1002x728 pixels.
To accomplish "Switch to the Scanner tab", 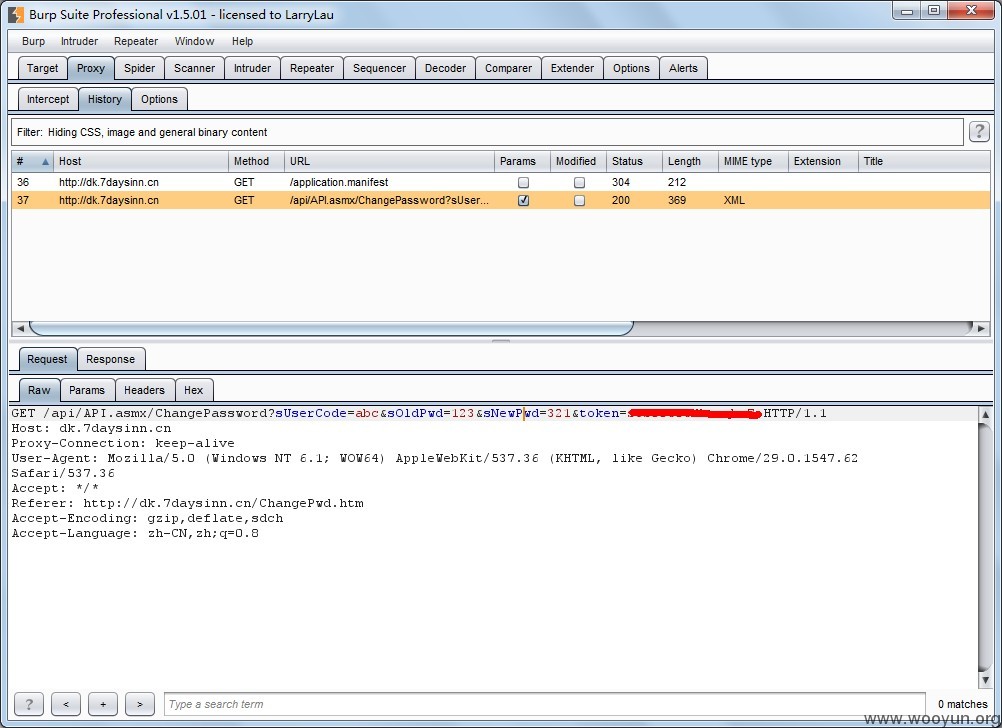I will tap(194, 68).
